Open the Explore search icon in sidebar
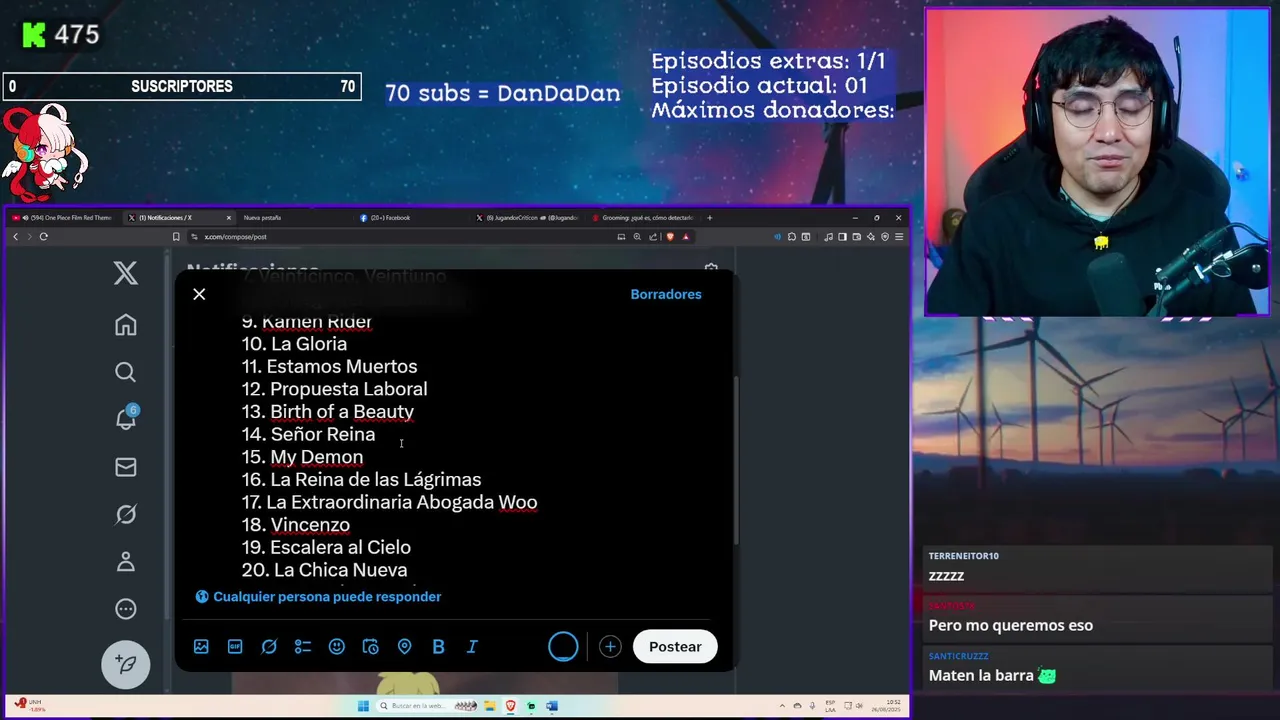The image size is (1280, 720). (x=125, y=372)
